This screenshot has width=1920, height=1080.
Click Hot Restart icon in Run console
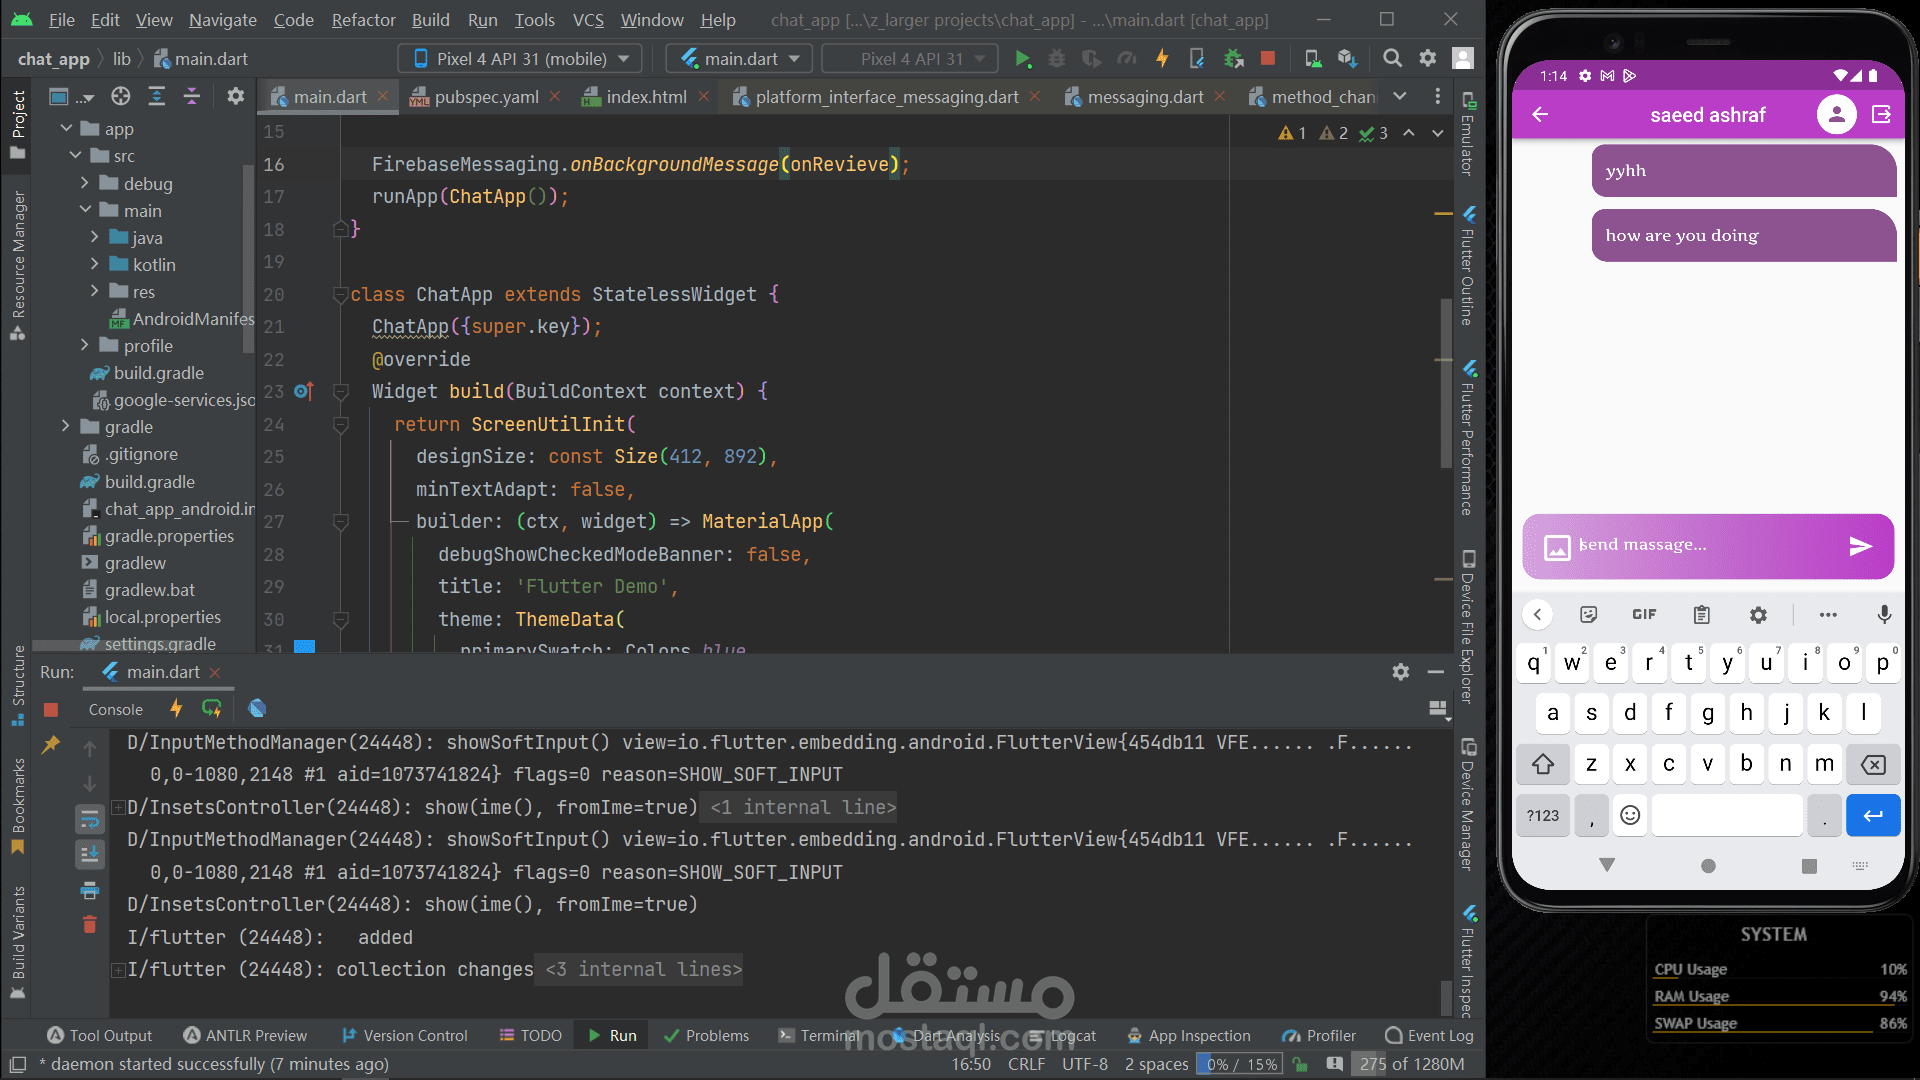[212, 709]
